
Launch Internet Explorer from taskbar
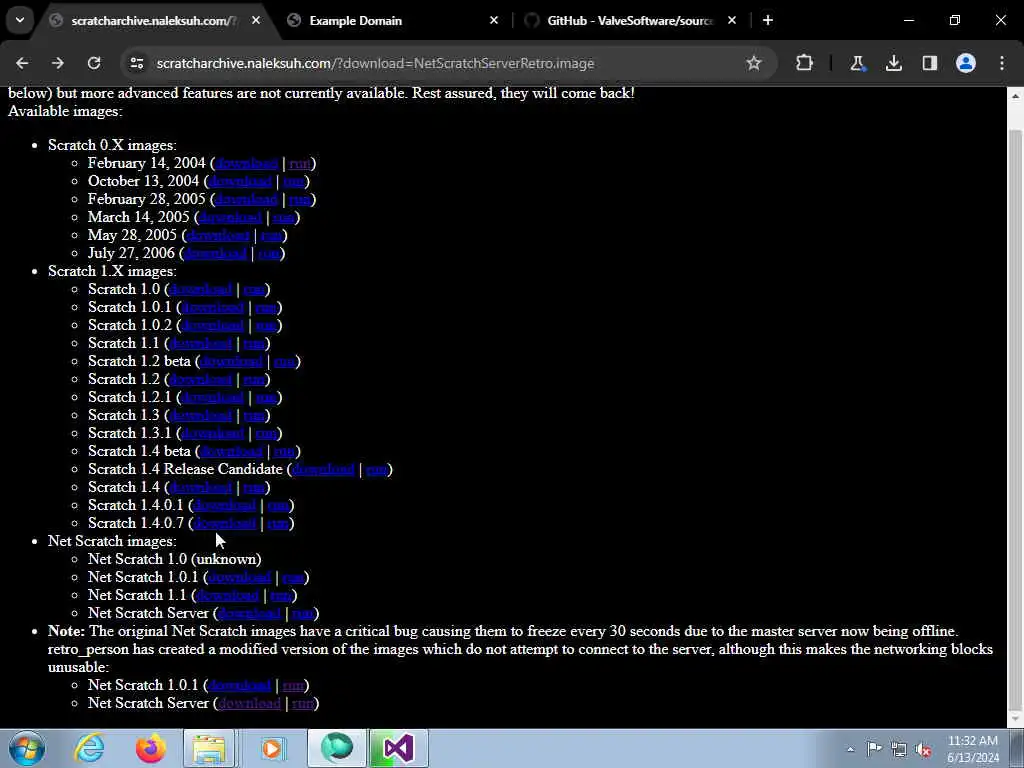pyautogui.click(x=89, y=748)
